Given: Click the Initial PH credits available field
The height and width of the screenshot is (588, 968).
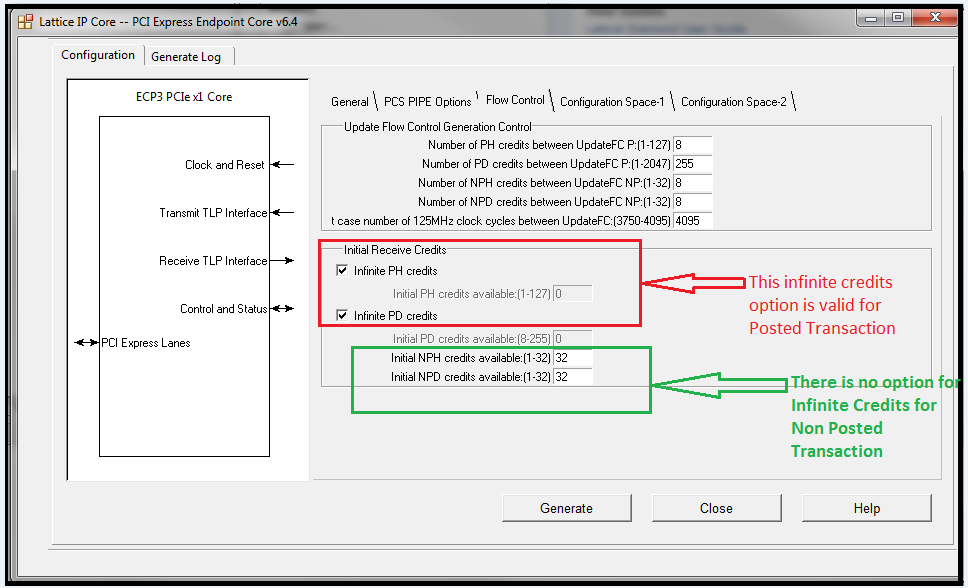Looking at the screenshot, I should click(x=573, y=294).
